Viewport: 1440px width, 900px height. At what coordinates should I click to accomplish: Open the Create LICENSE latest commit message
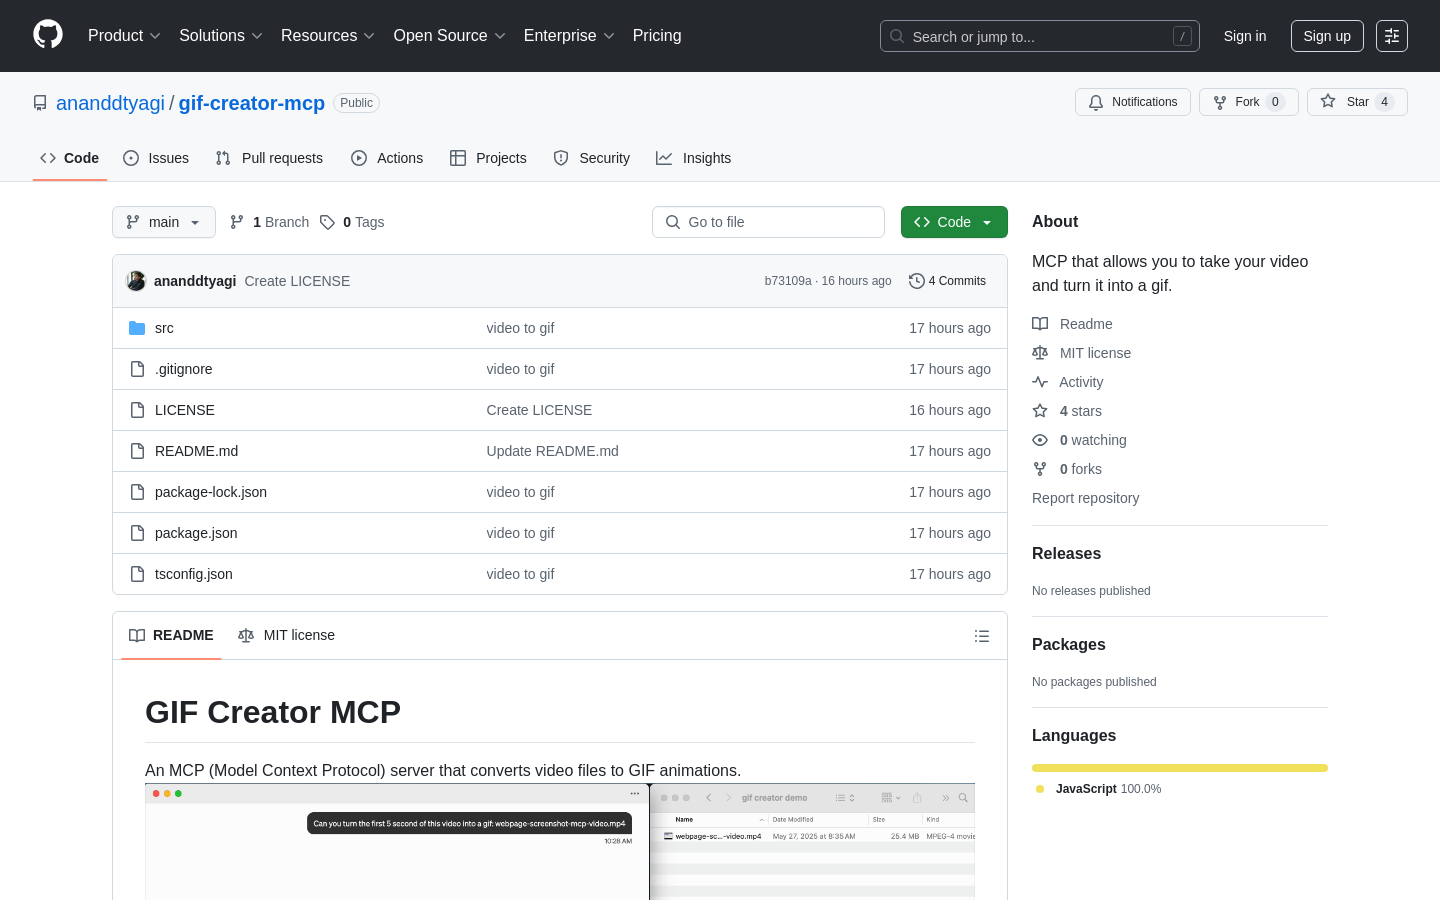click(297, 281)
